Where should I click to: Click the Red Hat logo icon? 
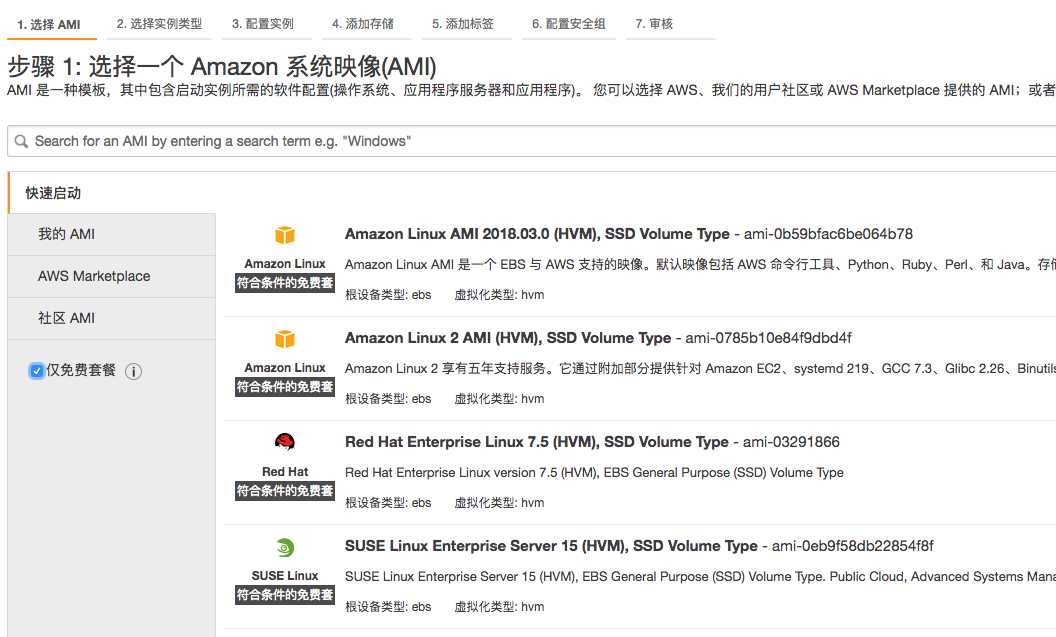pos(285,442)
